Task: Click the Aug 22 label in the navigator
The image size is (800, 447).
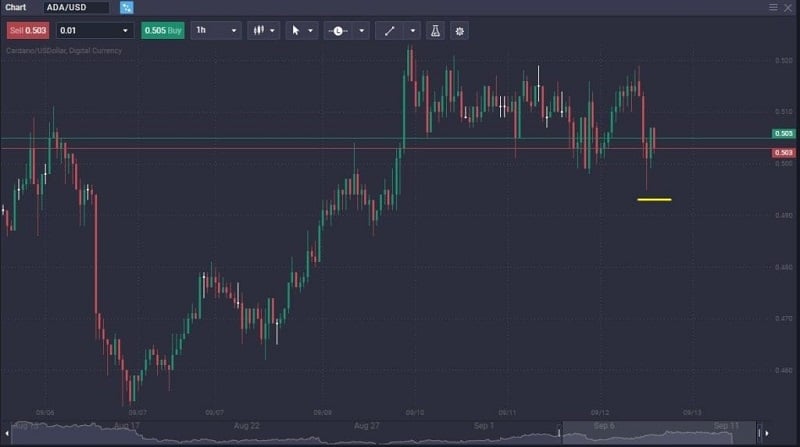Action: pyautogui.click(x=246, y=426)
